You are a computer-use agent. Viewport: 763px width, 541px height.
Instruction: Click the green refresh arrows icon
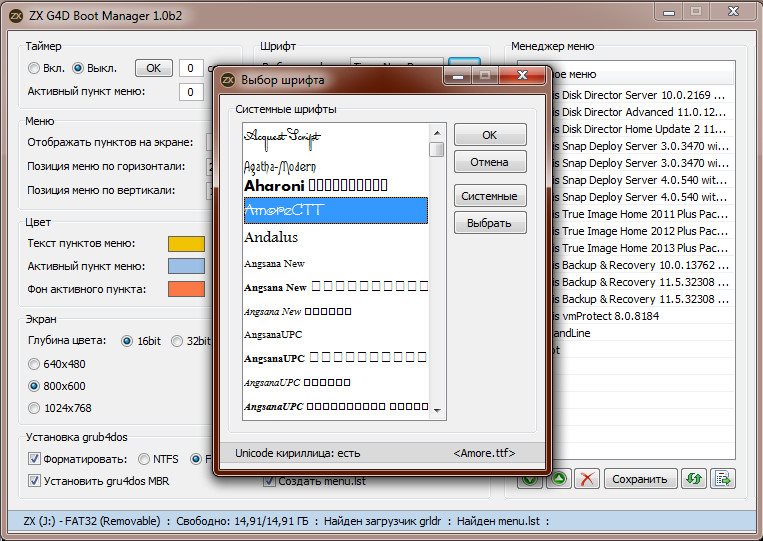point(693,479)
